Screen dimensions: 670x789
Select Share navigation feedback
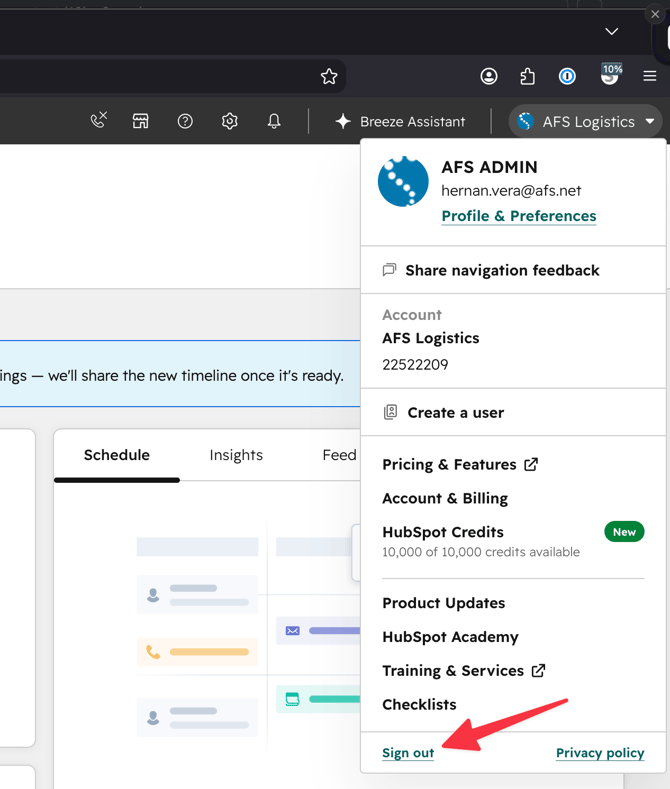tap(513, 270)
